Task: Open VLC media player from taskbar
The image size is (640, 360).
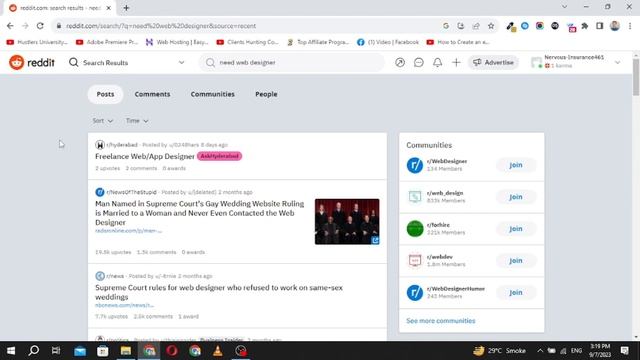Action: (x=218, y=351)
